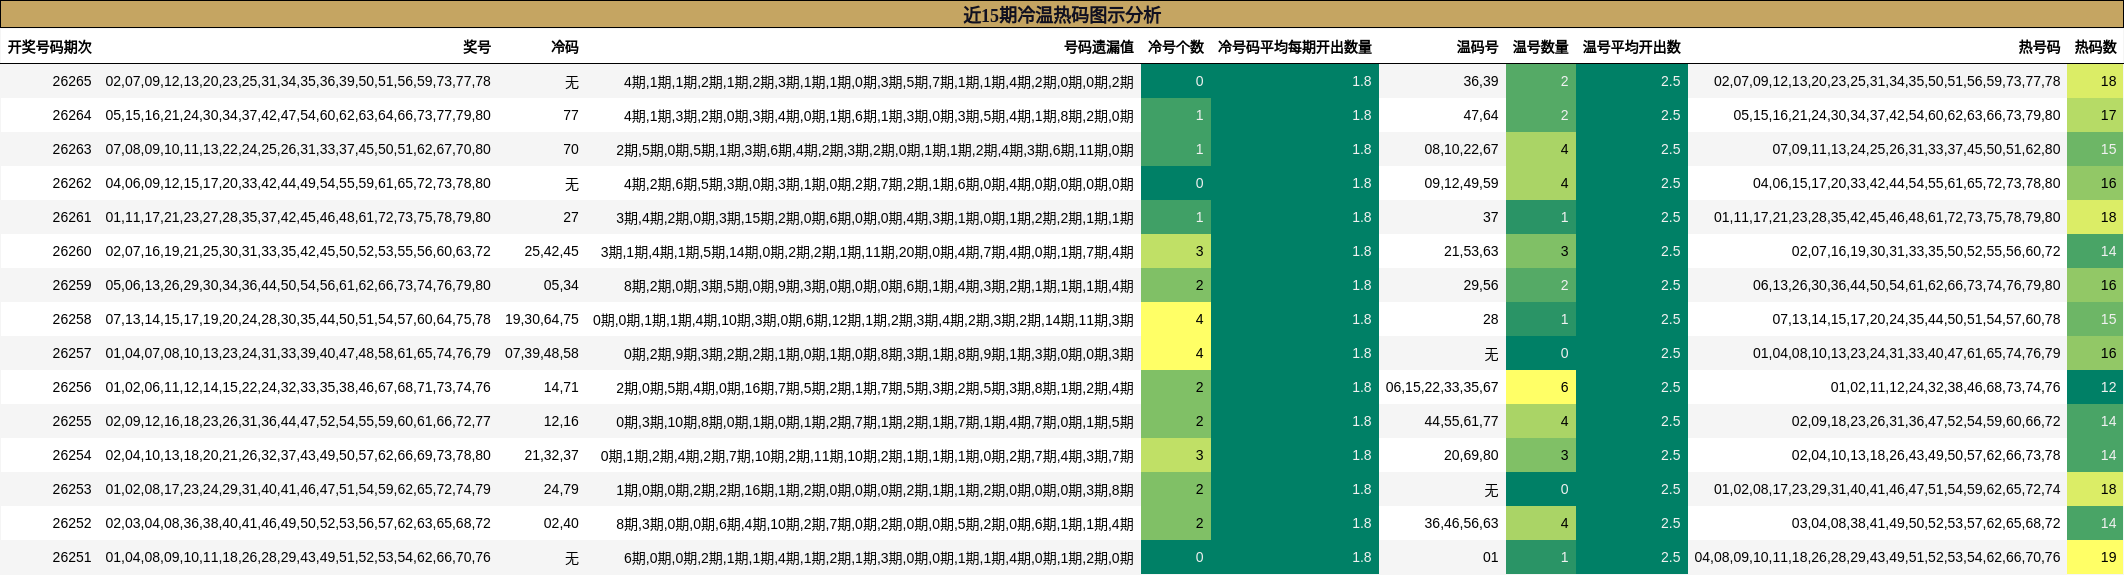Select hot code count 19 in row 26251
The image size is (2124, 575).
coord(2095,557)
